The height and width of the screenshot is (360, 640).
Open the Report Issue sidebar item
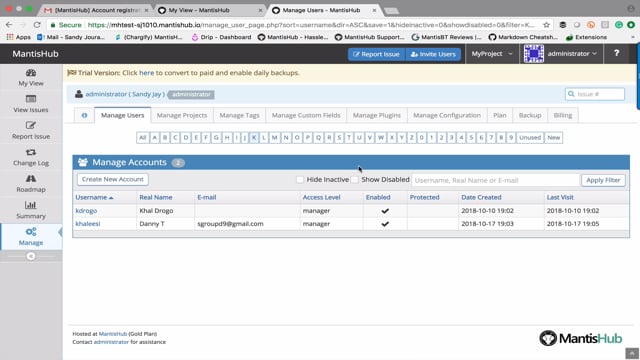click(x=31, y=130)
